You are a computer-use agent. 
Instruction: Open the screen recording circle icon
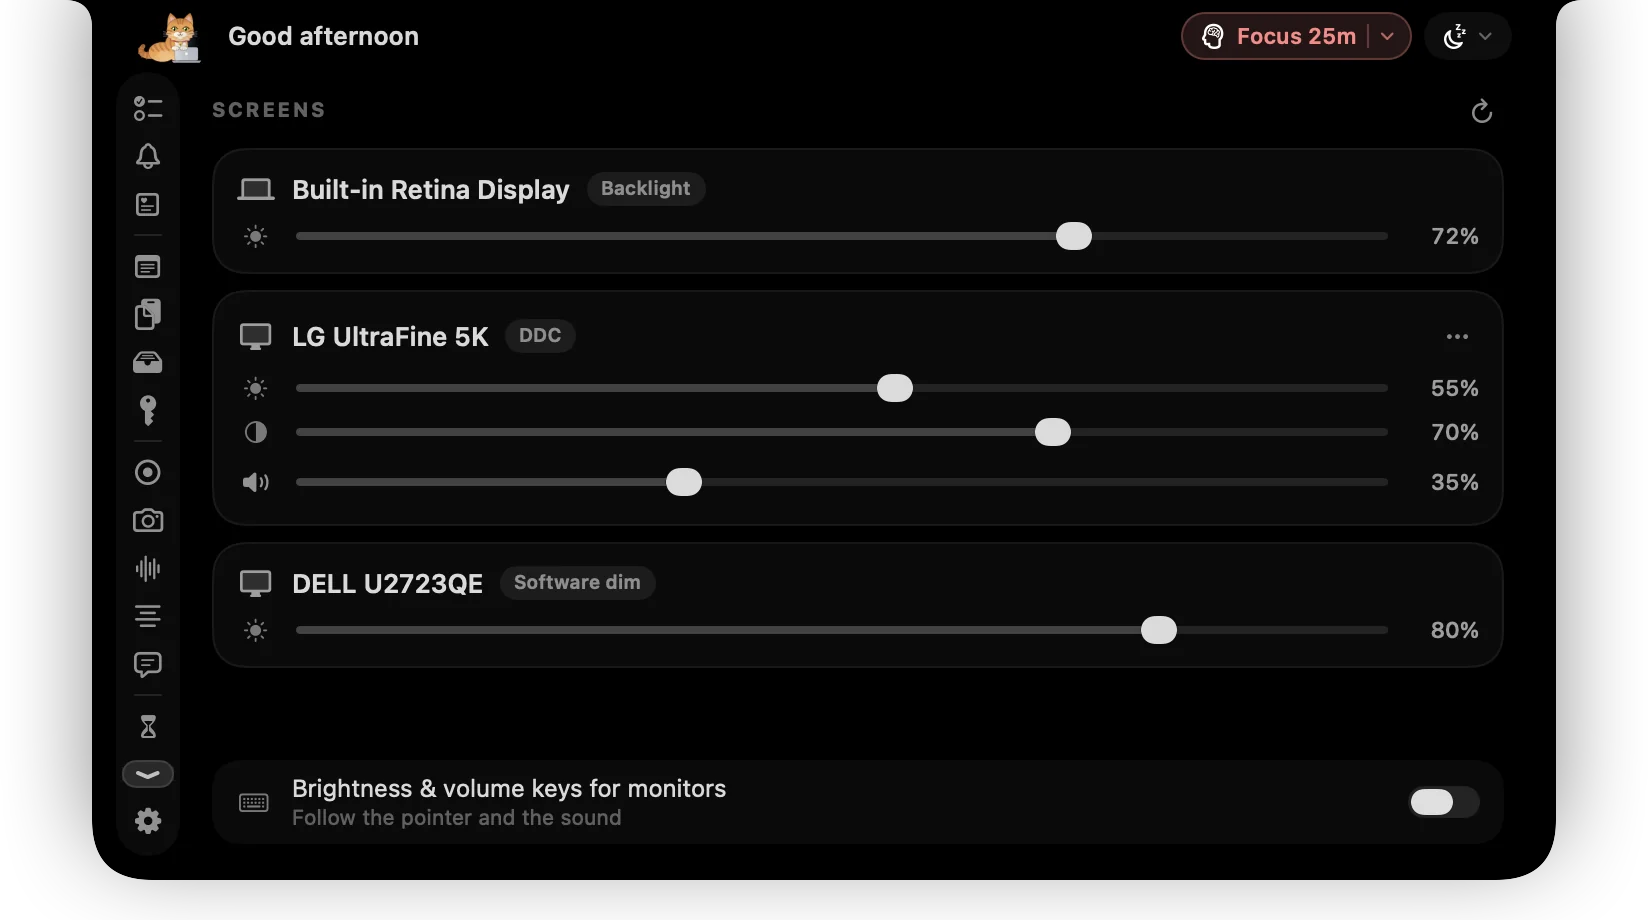[148, 472]
